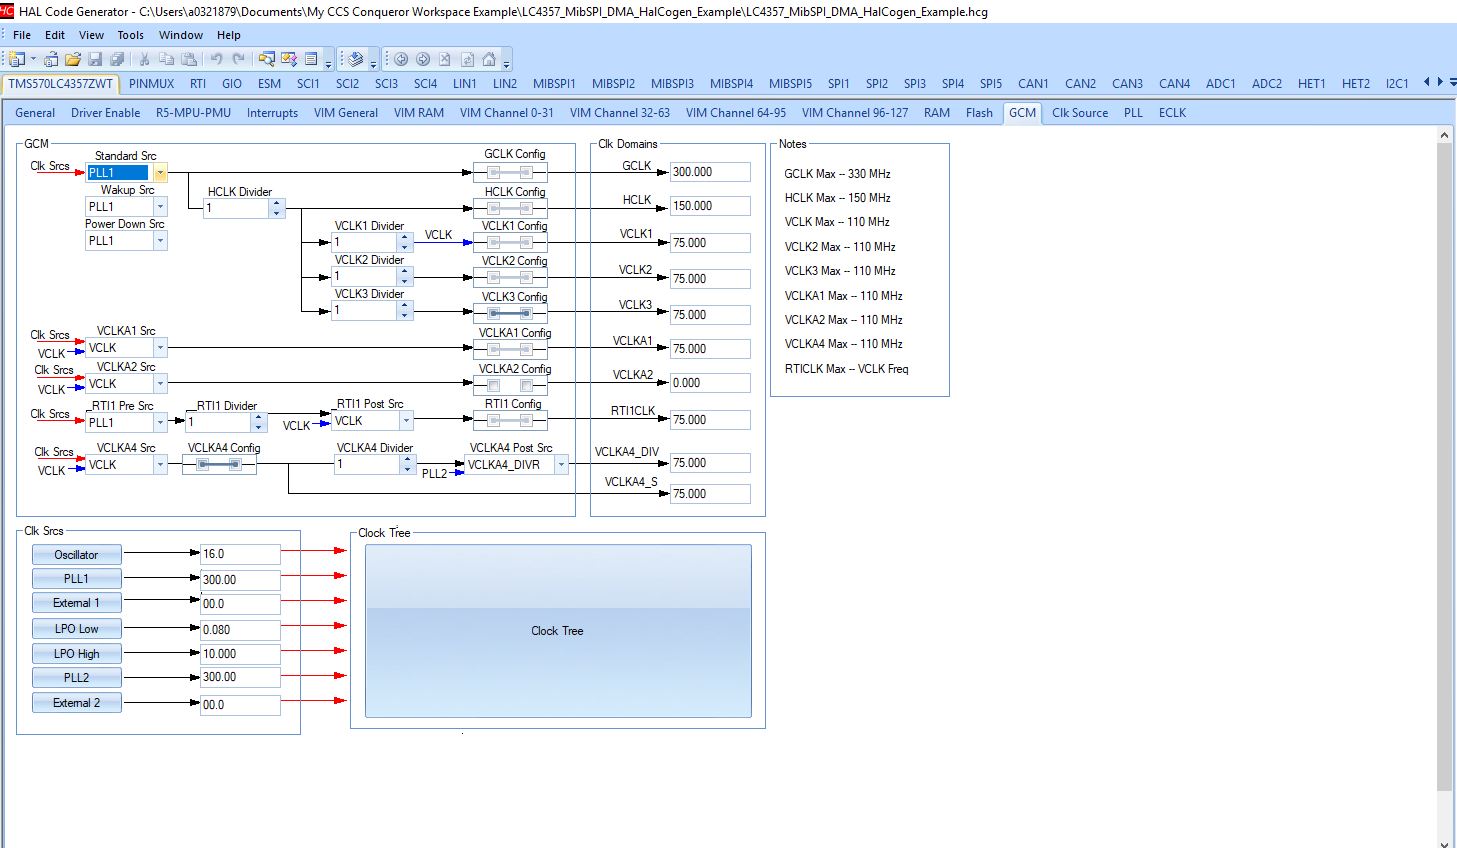Click the GCLK frequency field
The width and height of the screenshot is (1457, 848).
710,172
